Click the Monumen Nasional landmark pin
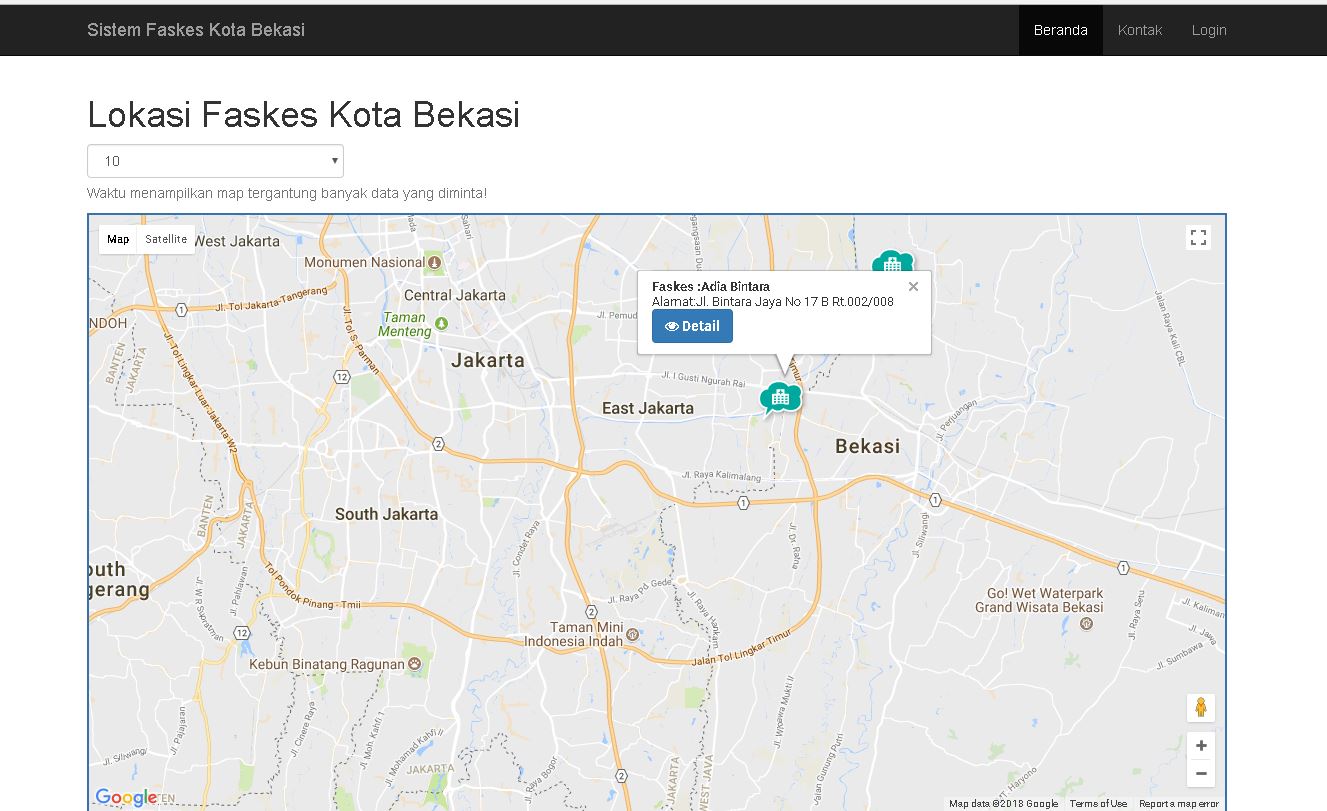Viewport: 1327px width, 811px height. coord(434,262)
